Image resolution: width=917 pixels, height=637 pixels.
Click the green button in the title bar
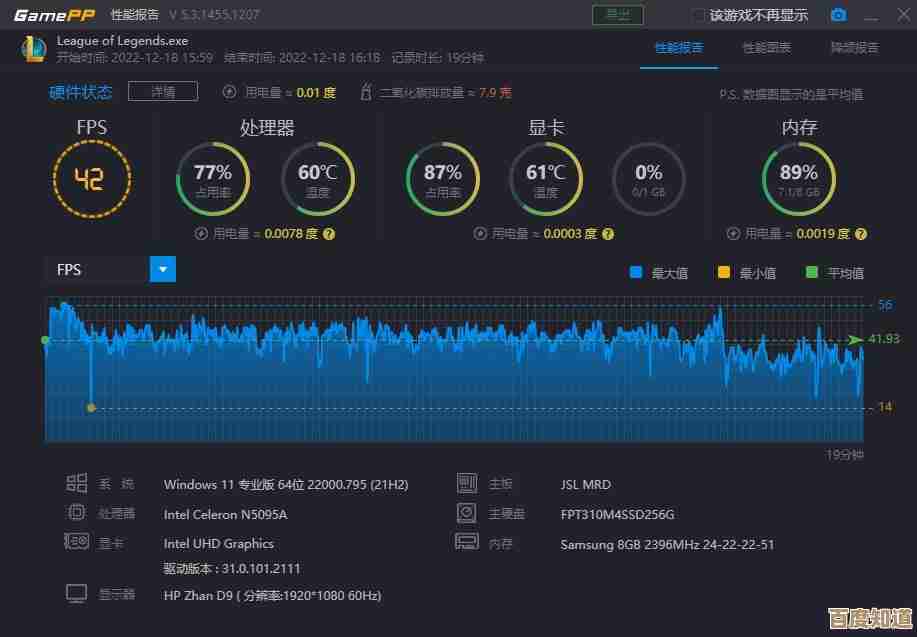(618, 14)
